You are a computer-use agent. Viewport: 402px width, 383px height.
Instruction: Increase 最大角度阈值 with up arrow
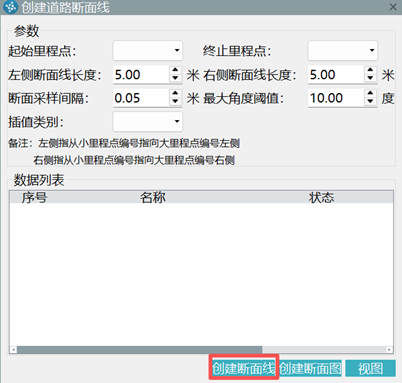pyautogui.click(x=370, y=94)
